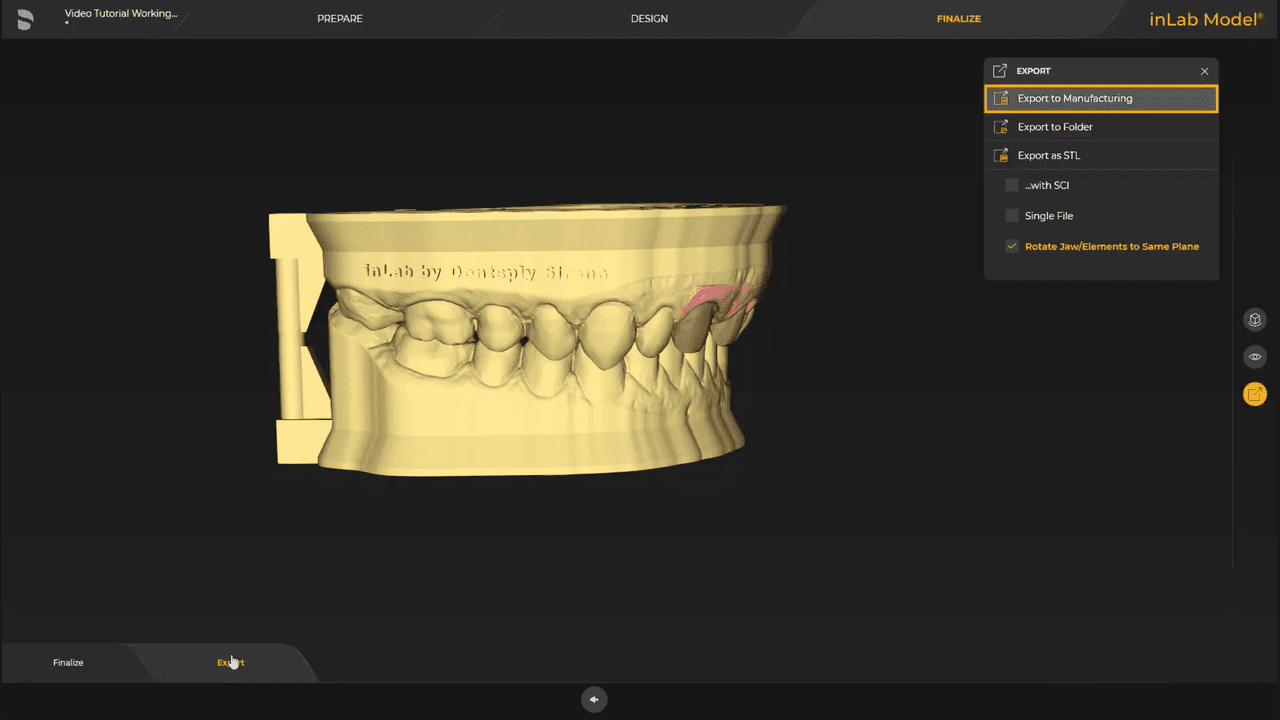Open the Dentsply Sirona app menu icon
Screen dimensions: 1280x720
[x=25, y=19]
